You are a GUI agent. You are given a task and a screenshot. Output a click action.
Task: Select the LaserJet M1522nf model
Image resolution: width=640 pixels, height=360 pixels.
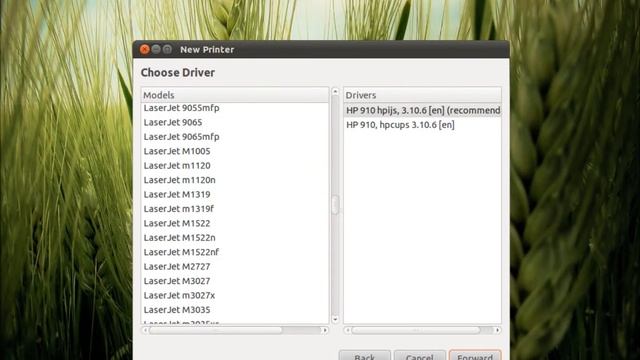pyautogui.click(x=235, y=252)
